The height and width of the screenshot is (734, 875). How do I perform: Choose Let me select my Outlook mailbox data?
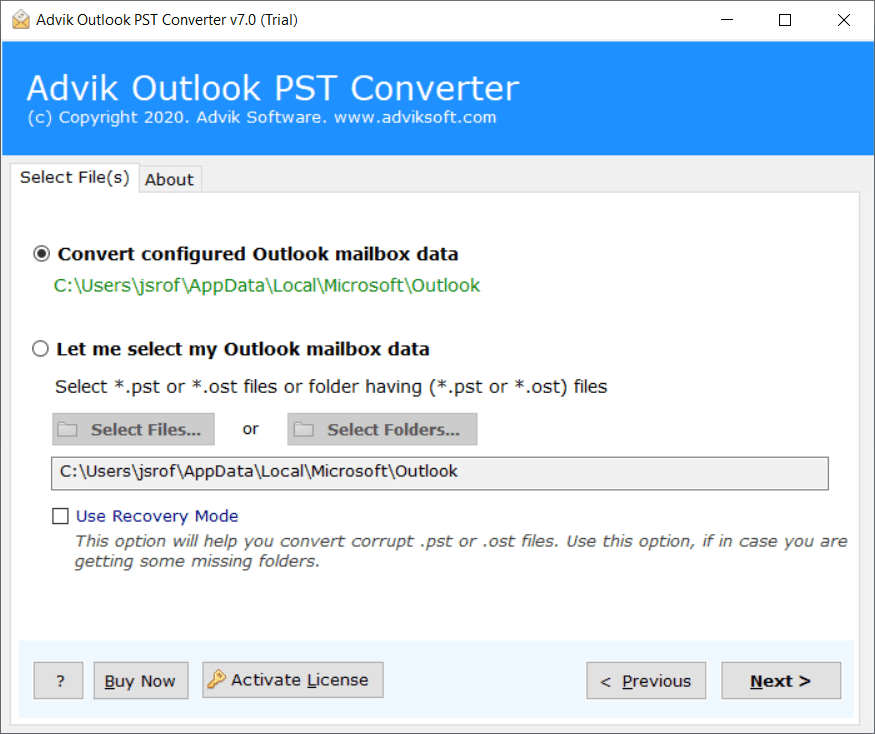point(40,349)
